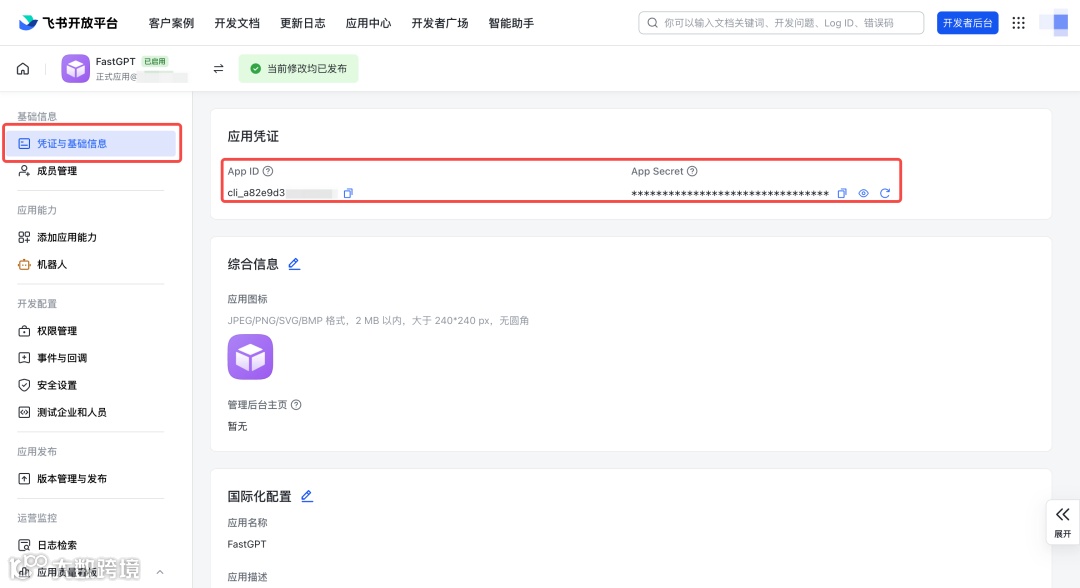Click the purple cube application icon thumbnail
1080x588 pixels.
(x=250, y=357)
